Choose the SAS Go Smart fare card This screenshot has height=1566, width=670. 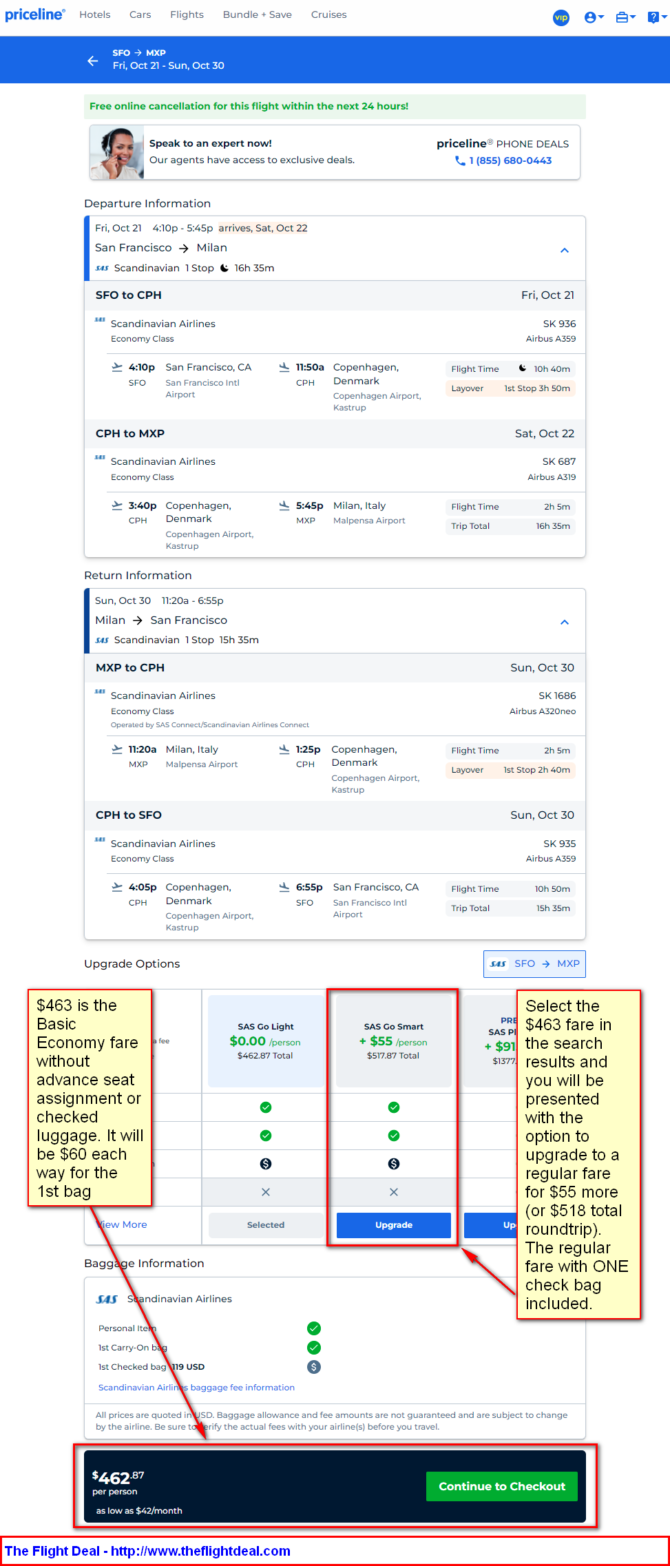tap(393, 1041)
